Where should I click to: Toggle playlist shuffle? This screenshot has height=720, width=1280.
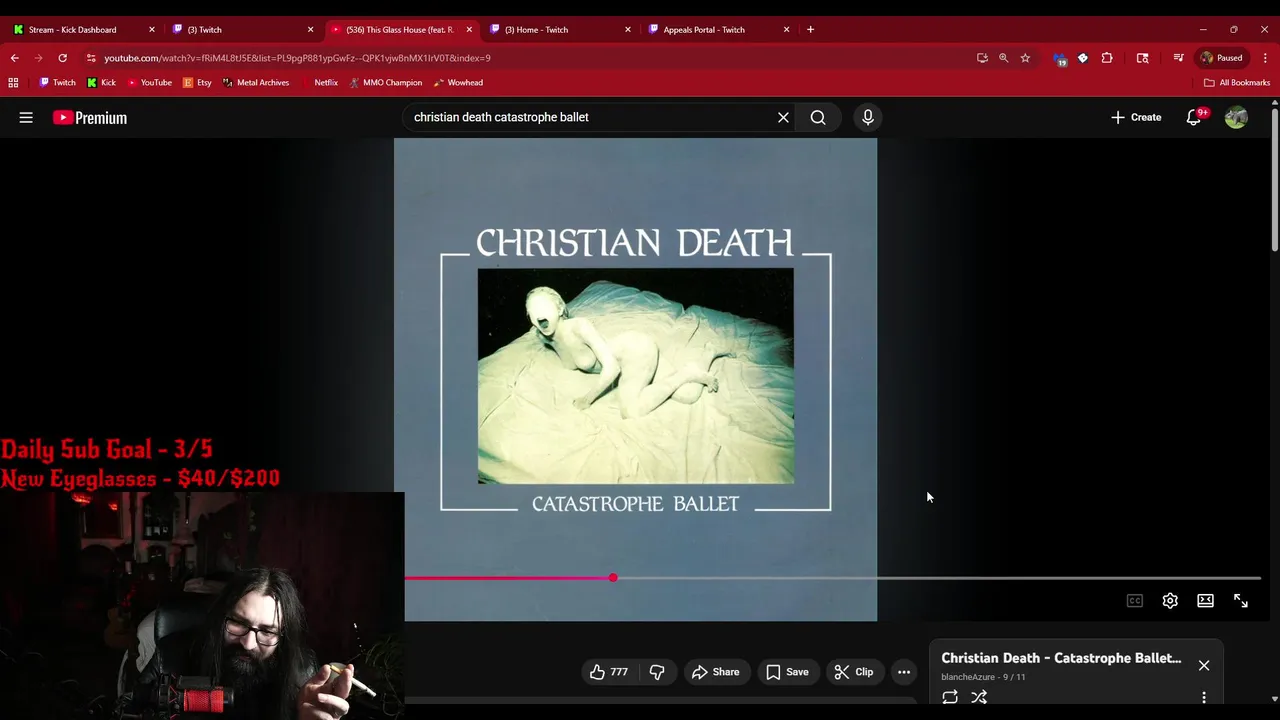979,697
